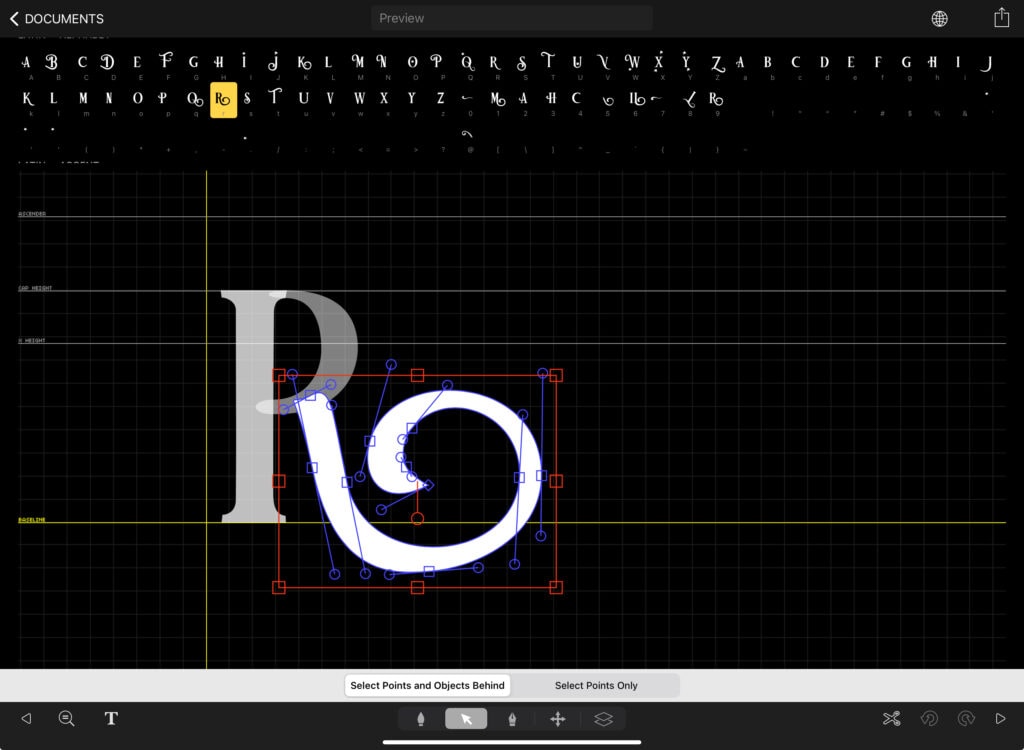Screen dimensions: 1024x750
Task: Select the pen nib tool
Action: click(512, 719)
